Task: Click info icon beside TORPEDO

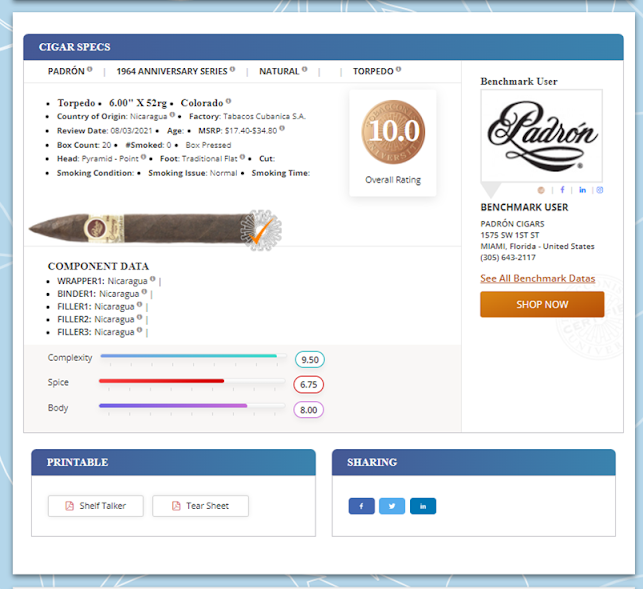Action: coord(399,69)
